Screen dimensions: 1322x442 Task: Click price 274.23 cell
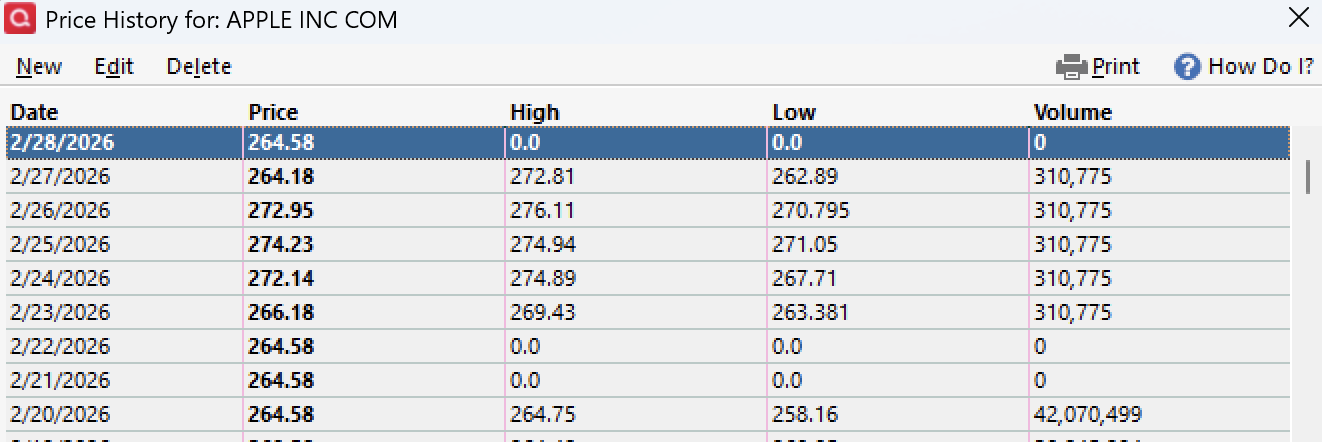[281, 245]
